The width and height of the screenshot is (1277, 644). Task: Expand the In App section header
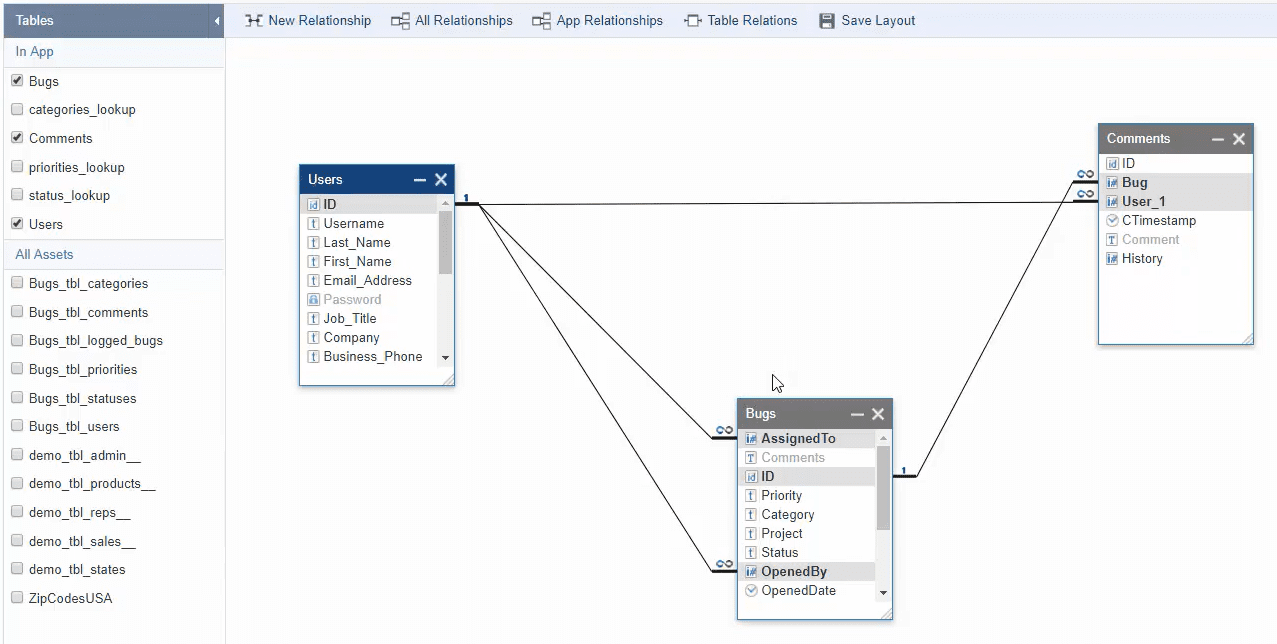(35, 52)
